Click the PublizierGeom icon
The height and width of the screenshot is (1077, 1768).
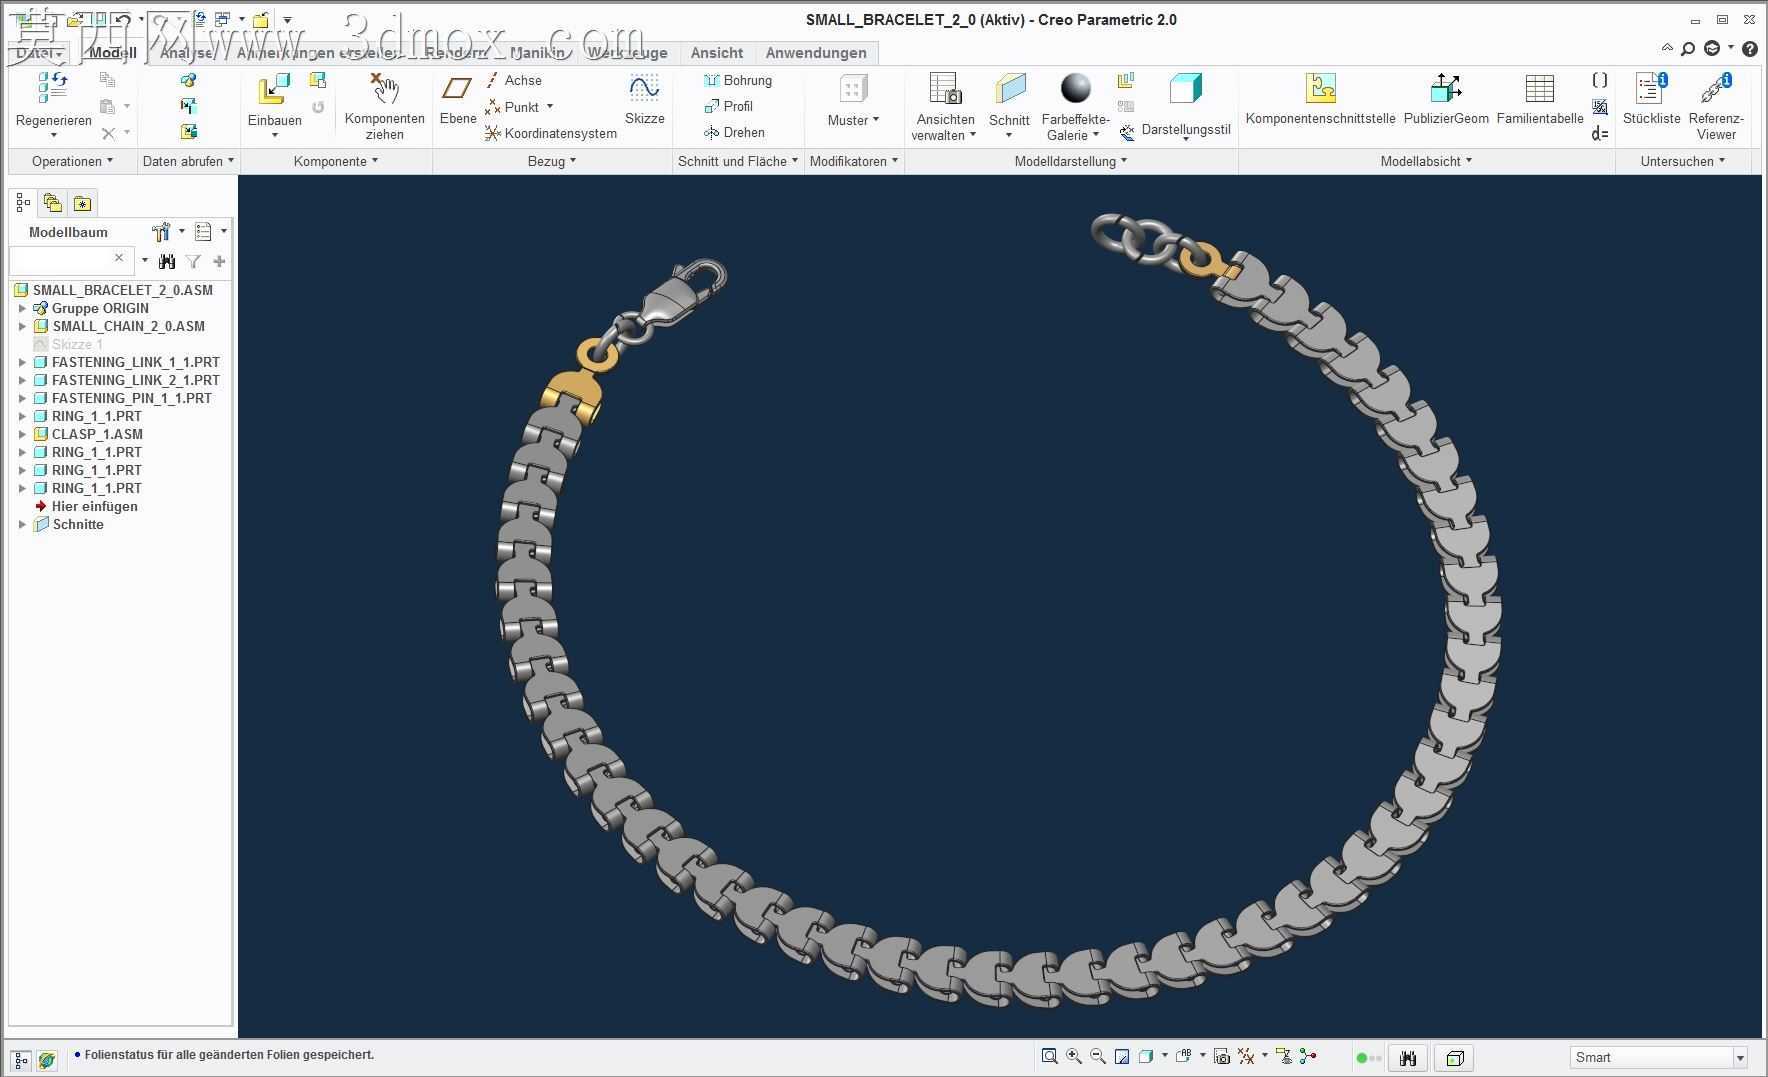(1446, 88)
